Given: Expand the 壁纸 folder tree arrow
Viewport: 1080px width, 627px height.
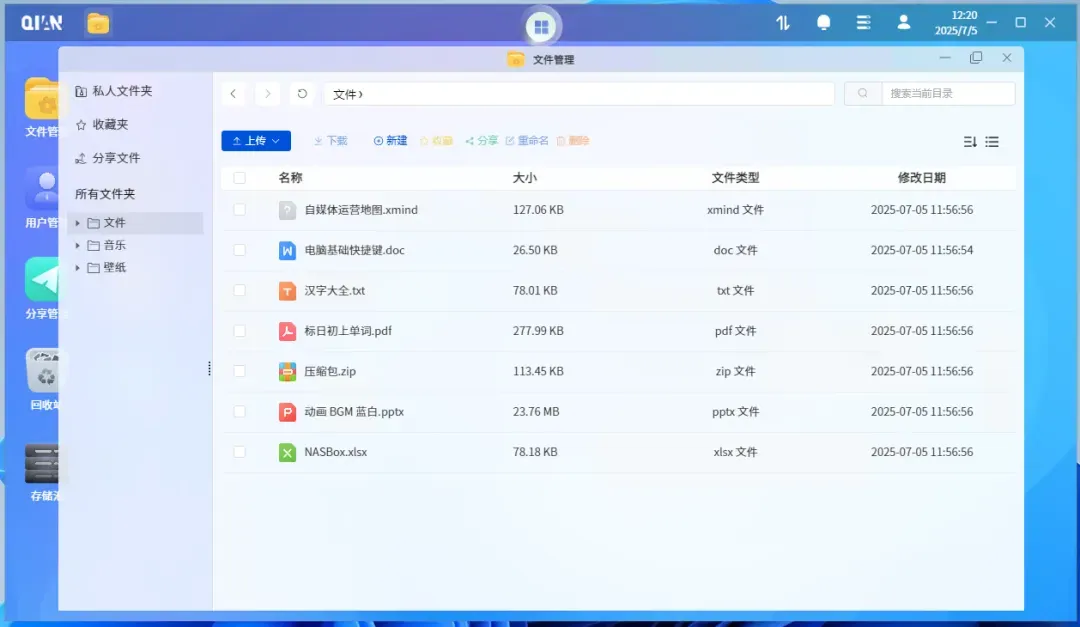Looking at the screenshot, I should (77, 267).
